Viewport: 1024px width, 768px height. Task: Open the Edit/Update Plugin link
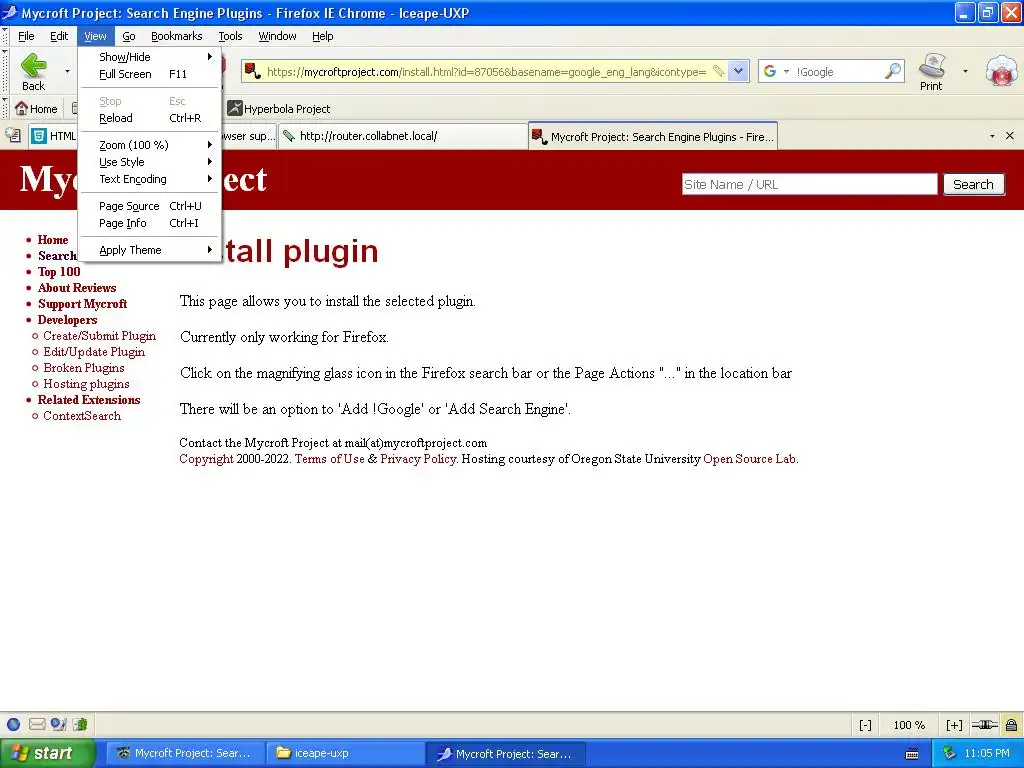[x=94, y=351]
